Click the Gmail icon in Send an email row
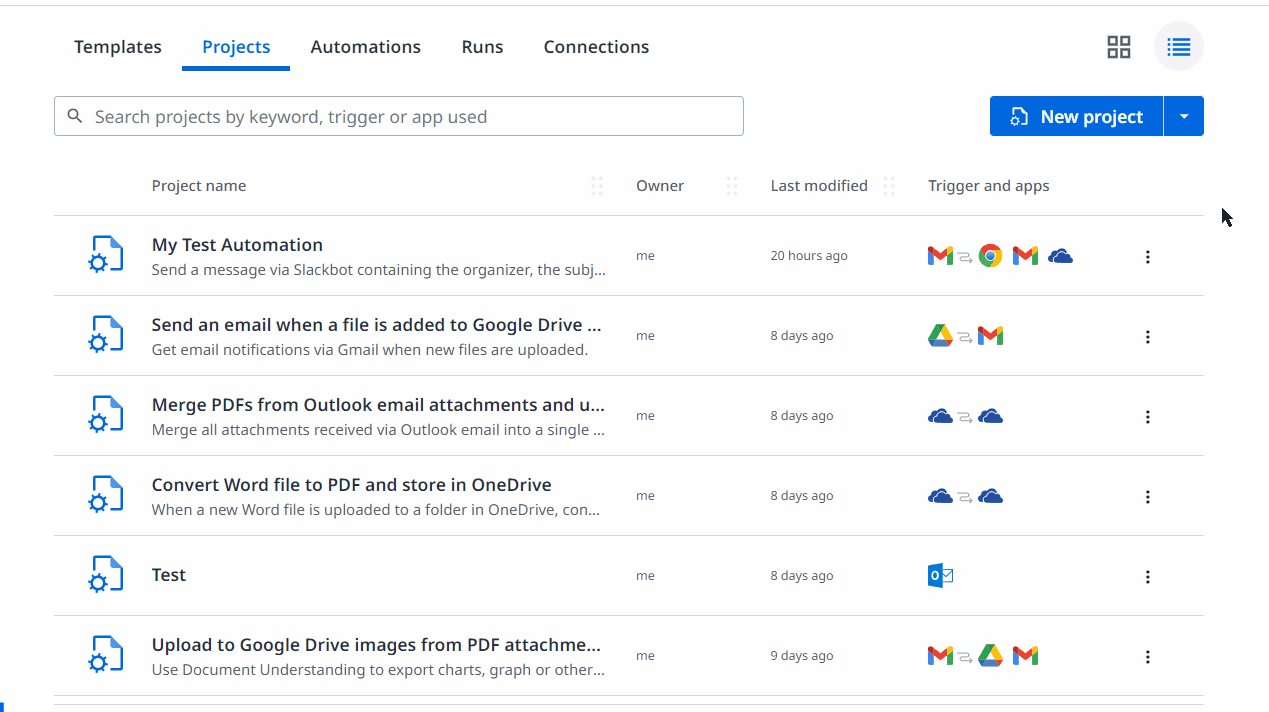The width and height of the screenshot is (1269, 712). tap(990, 336)
